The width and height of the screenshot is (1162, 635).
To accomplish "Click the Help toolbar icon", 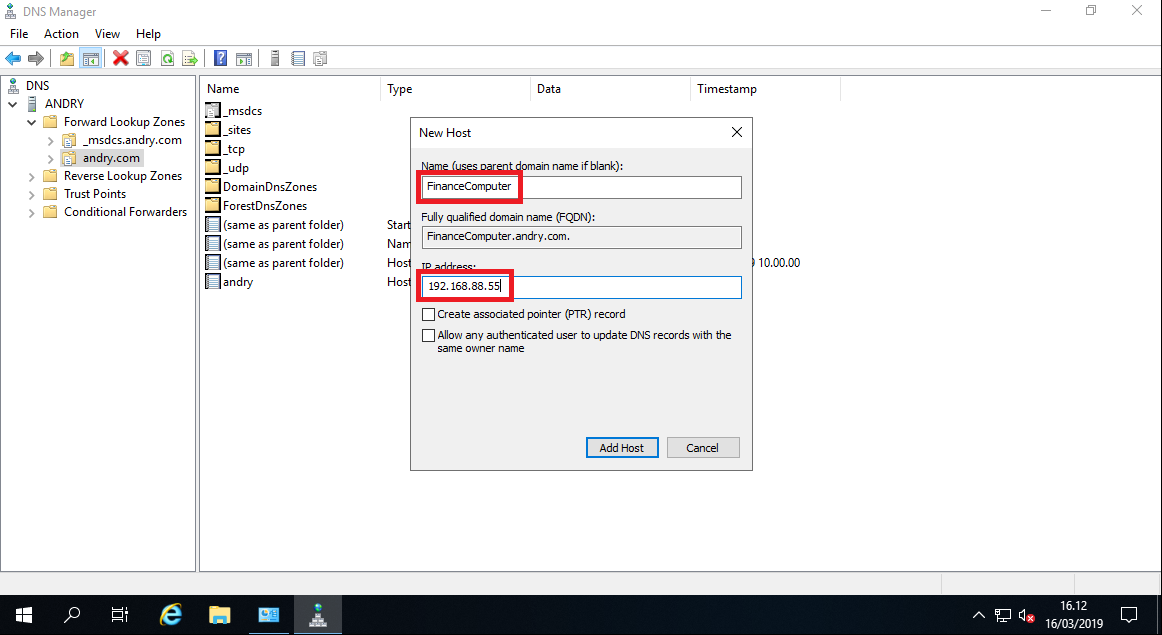I will (219, 57).
